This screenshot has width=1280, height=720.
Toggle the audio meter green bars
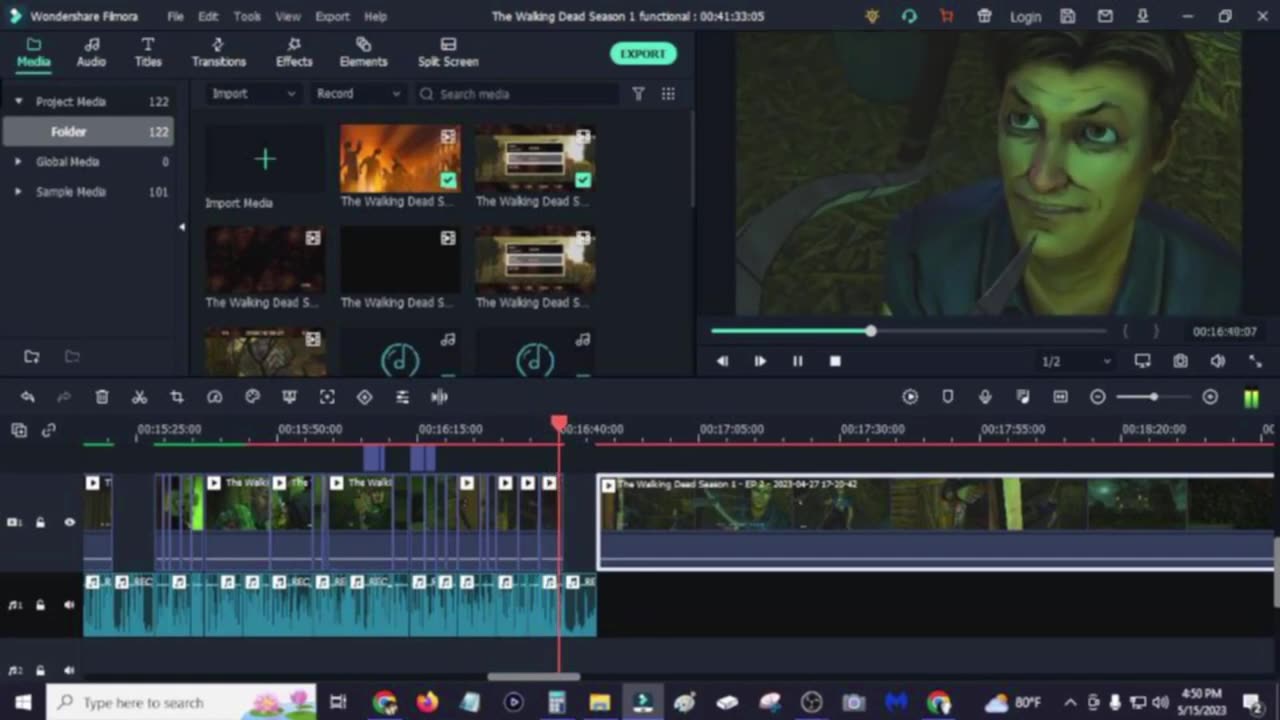[x=1251, y=398]
